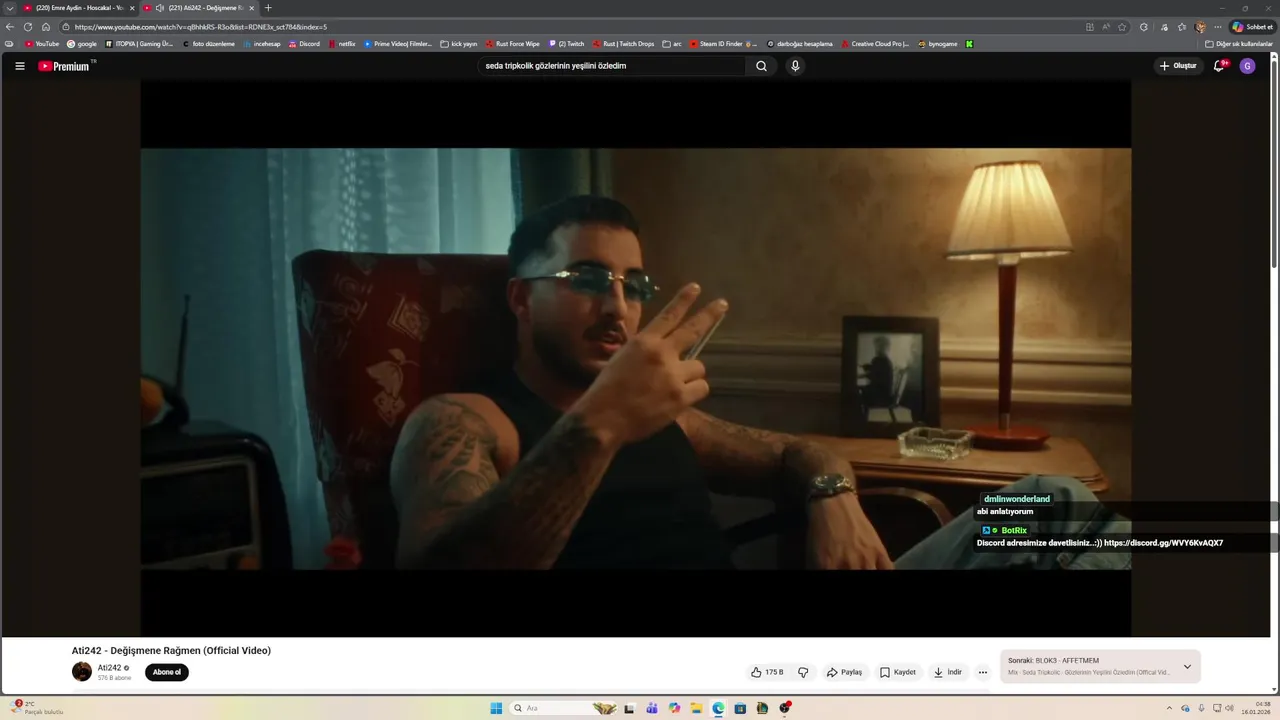Open the Windows Start menu
Screen dimensions: 1280x720
(496, 708)
